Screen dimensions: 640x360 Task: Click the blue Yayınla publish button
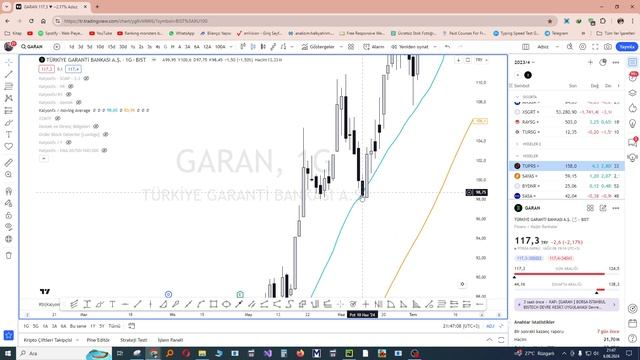627,47
